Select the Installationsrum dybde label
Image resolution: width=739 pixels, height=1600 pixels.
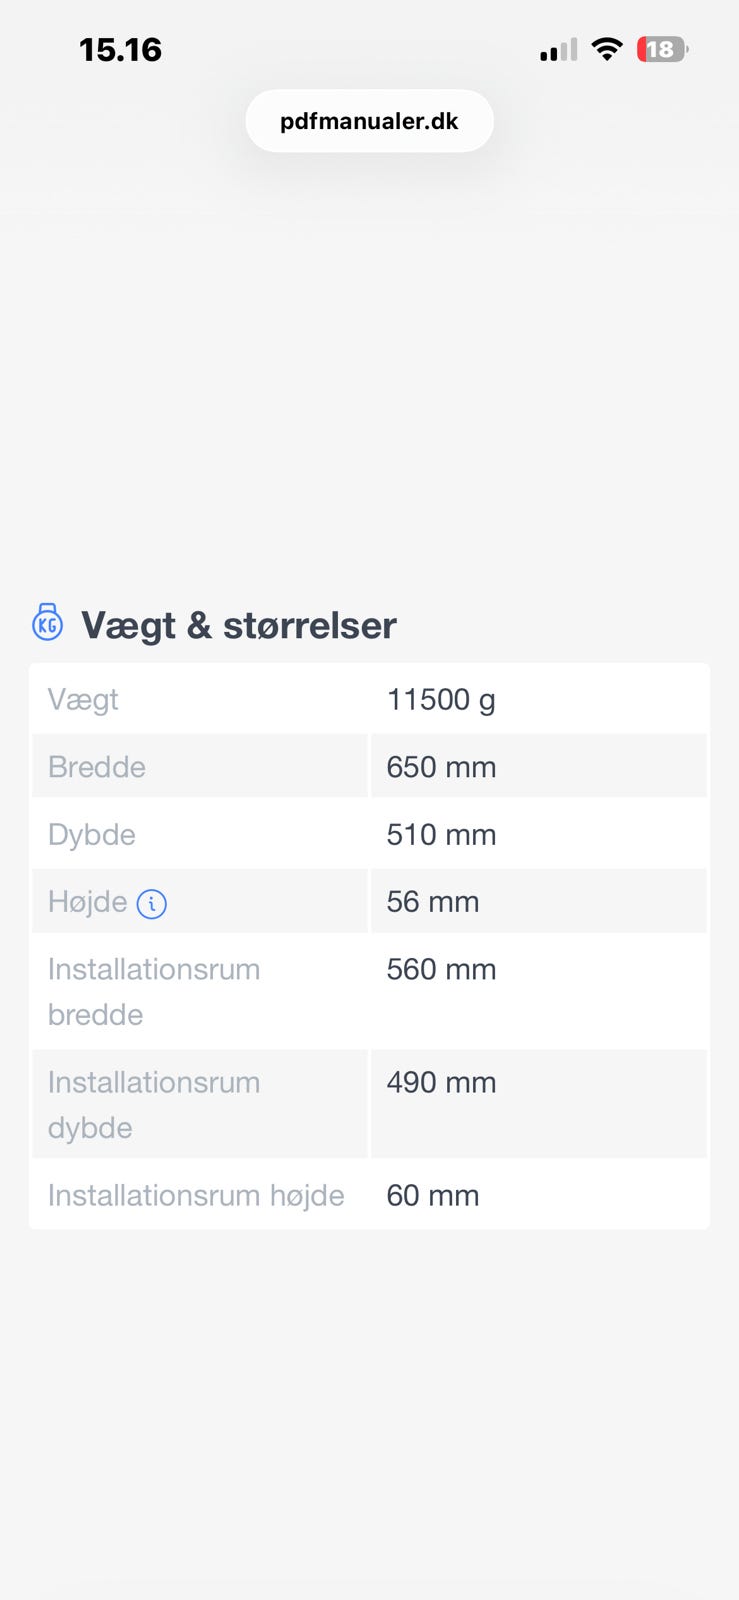coord(154,1105)
